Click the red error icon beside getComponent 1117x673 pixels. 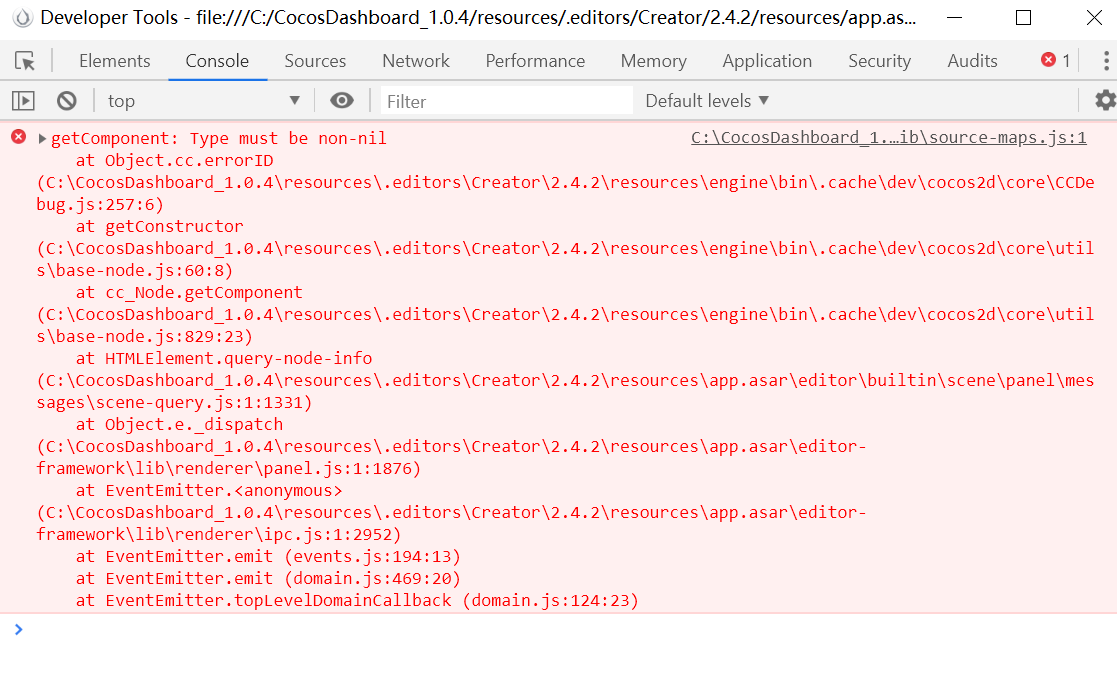click(19, 137)
